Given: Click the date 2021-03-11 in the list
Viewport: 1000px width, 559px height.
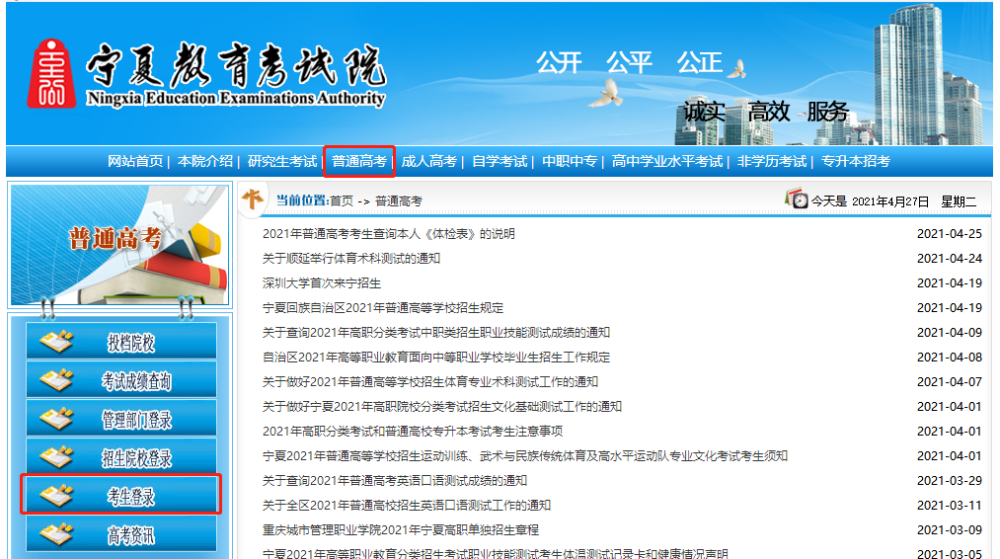Looking at the screenshot, I should coord(949,505).
